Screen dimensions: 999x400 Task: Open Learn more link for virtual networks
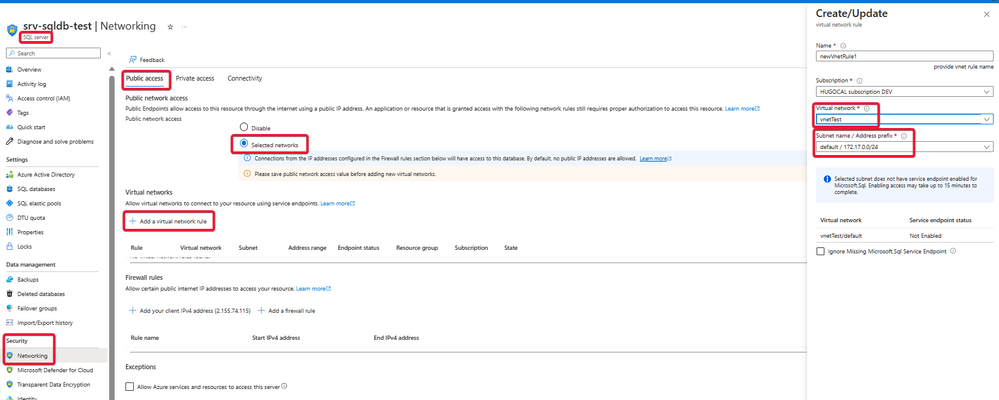point(337,203)
